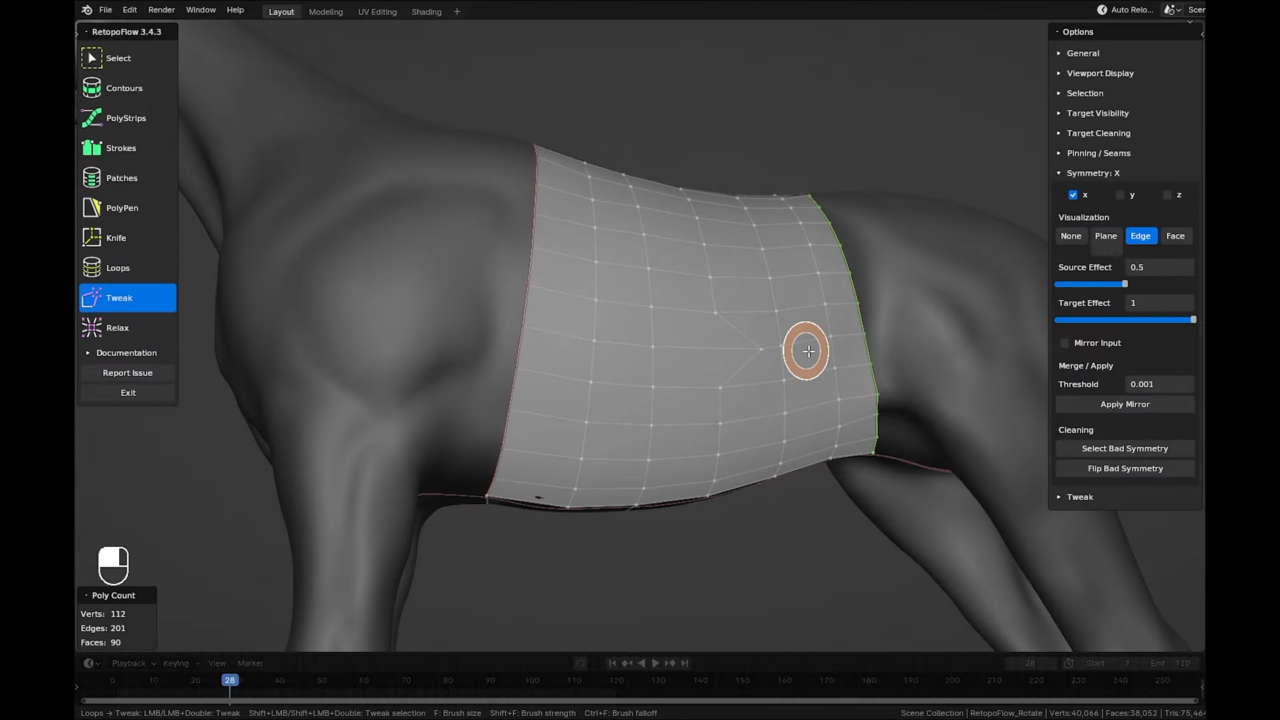The height and width of the screenshot is (720, 1280).
Task: Adjust the Source Effect slider
Action: 1125,284
